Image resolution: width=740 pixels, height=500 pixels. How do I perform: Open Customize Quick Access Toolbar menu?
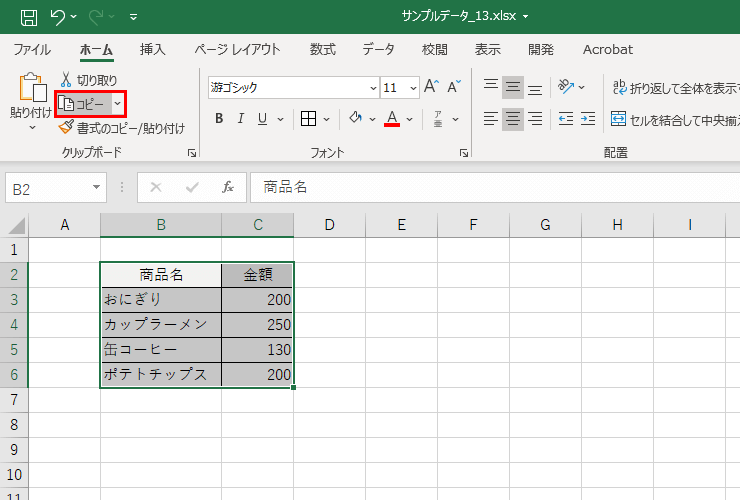[134, 17]
